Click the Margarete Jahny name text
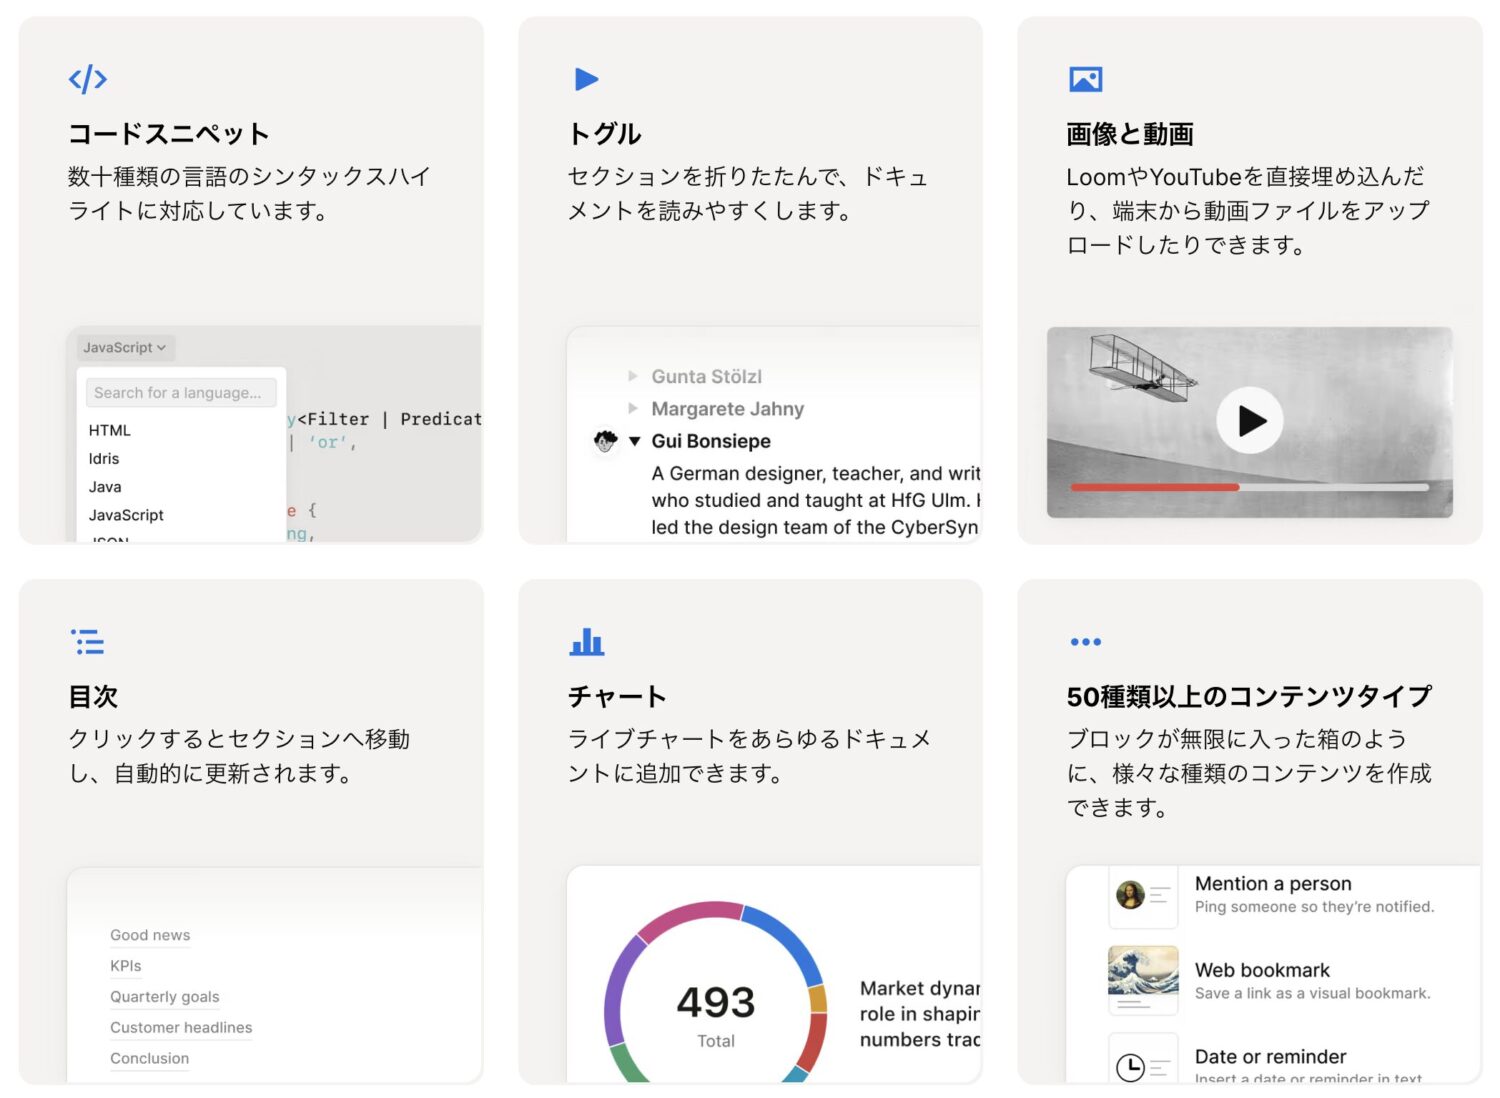 point(728,408)
